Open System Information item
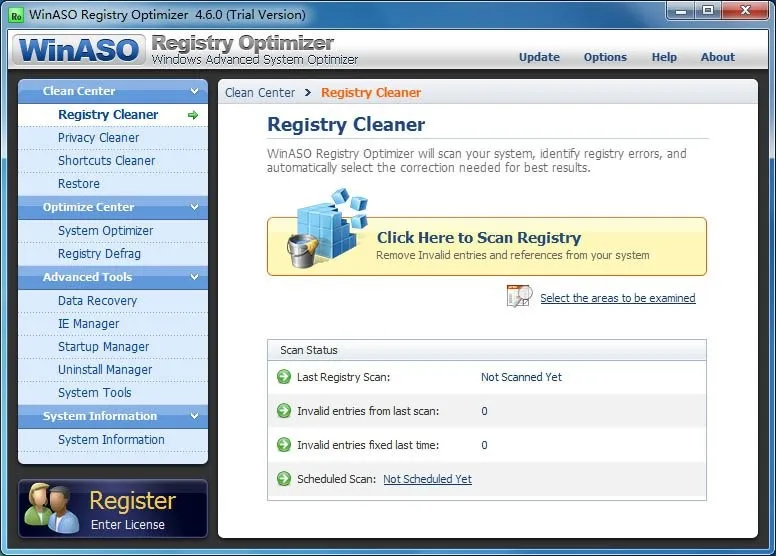This screenshot has height=556, width=776. (113, 440)
